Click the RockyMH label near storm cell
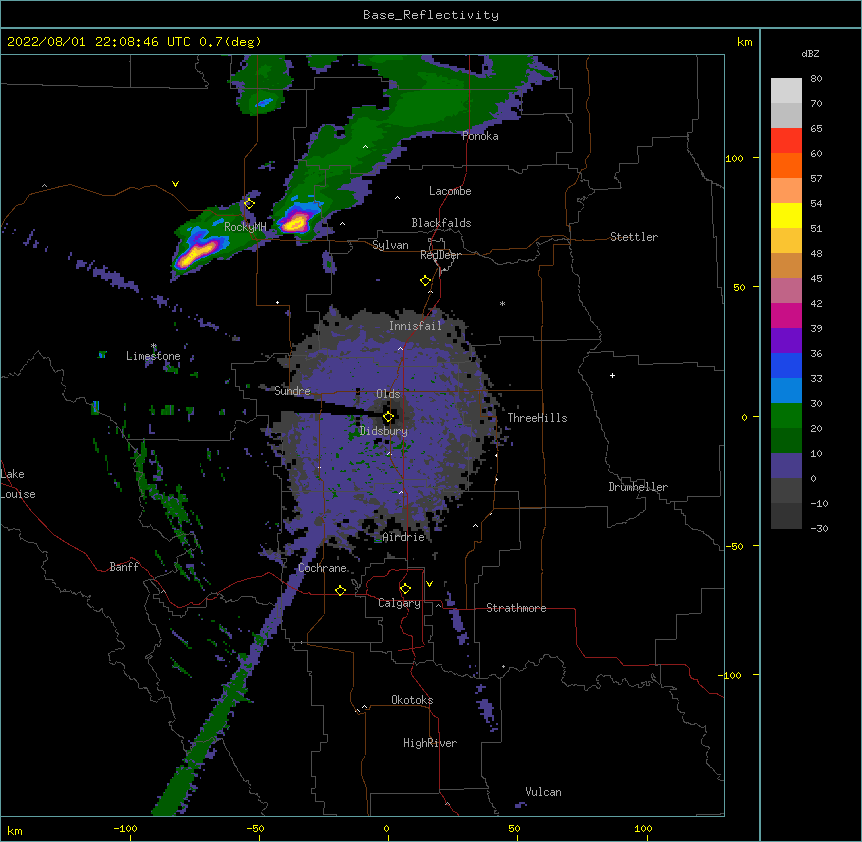Image resolution: width=862 pixels, height=842 pixels. [245, 227]
